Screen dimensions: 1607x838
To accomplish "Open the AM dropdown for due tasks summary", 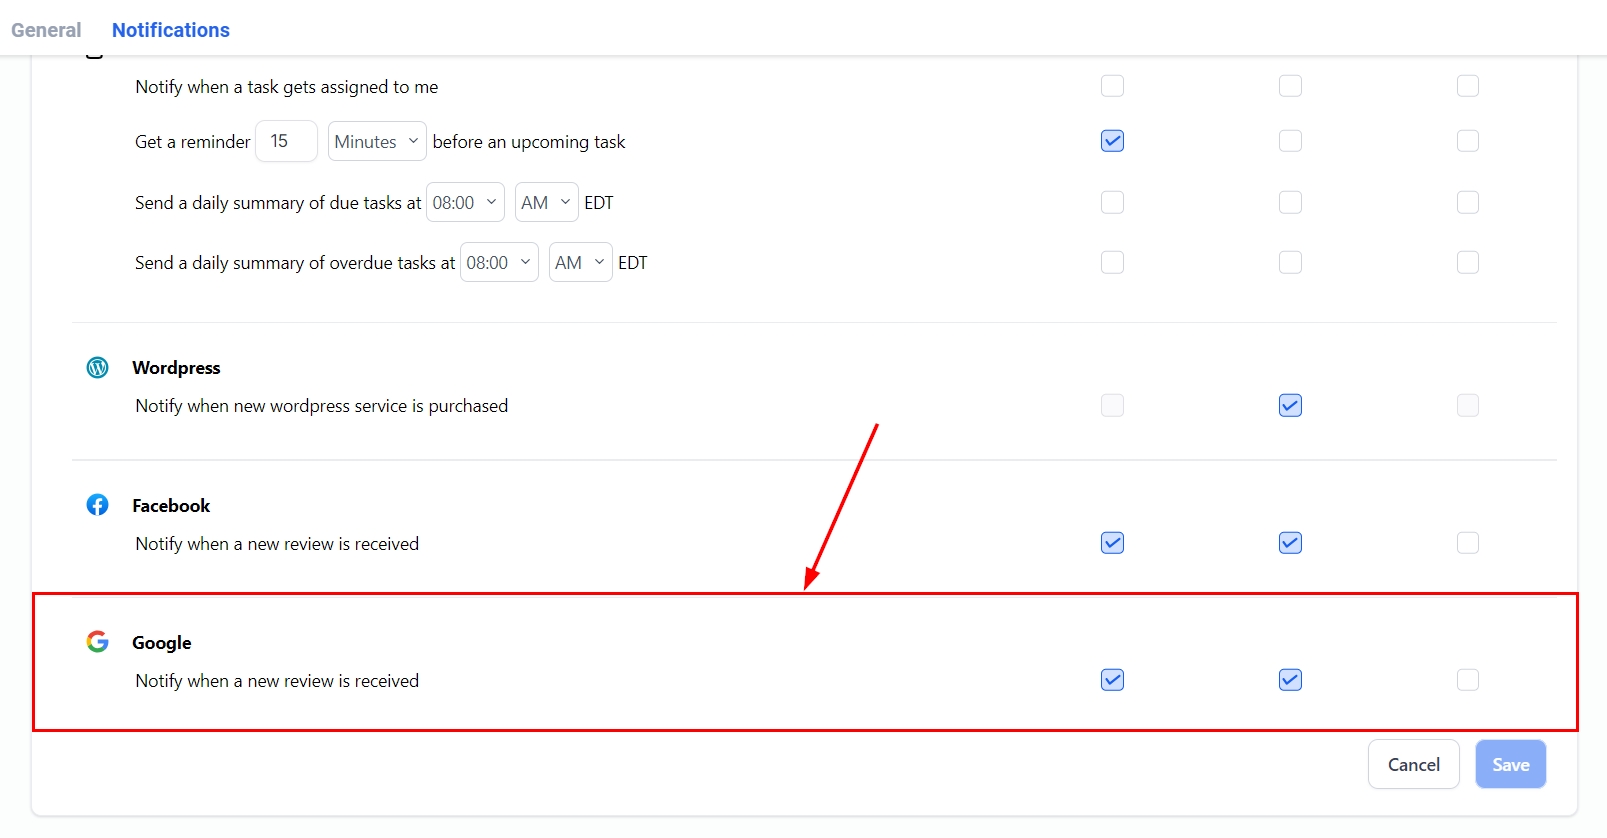I will 546,202.
